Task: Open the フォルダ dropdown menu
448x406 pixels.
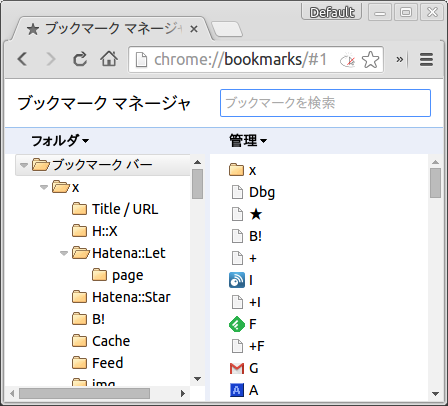Action: tap(60, 140)
